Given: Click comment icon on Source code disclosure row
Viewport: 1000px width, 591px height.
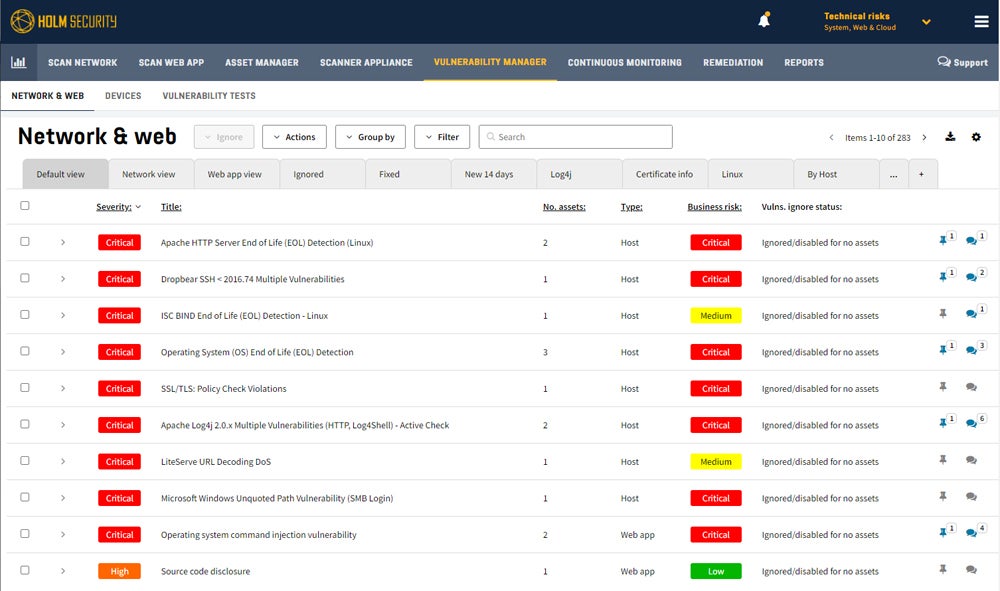Looking at the screenshot, I should 971,570.
